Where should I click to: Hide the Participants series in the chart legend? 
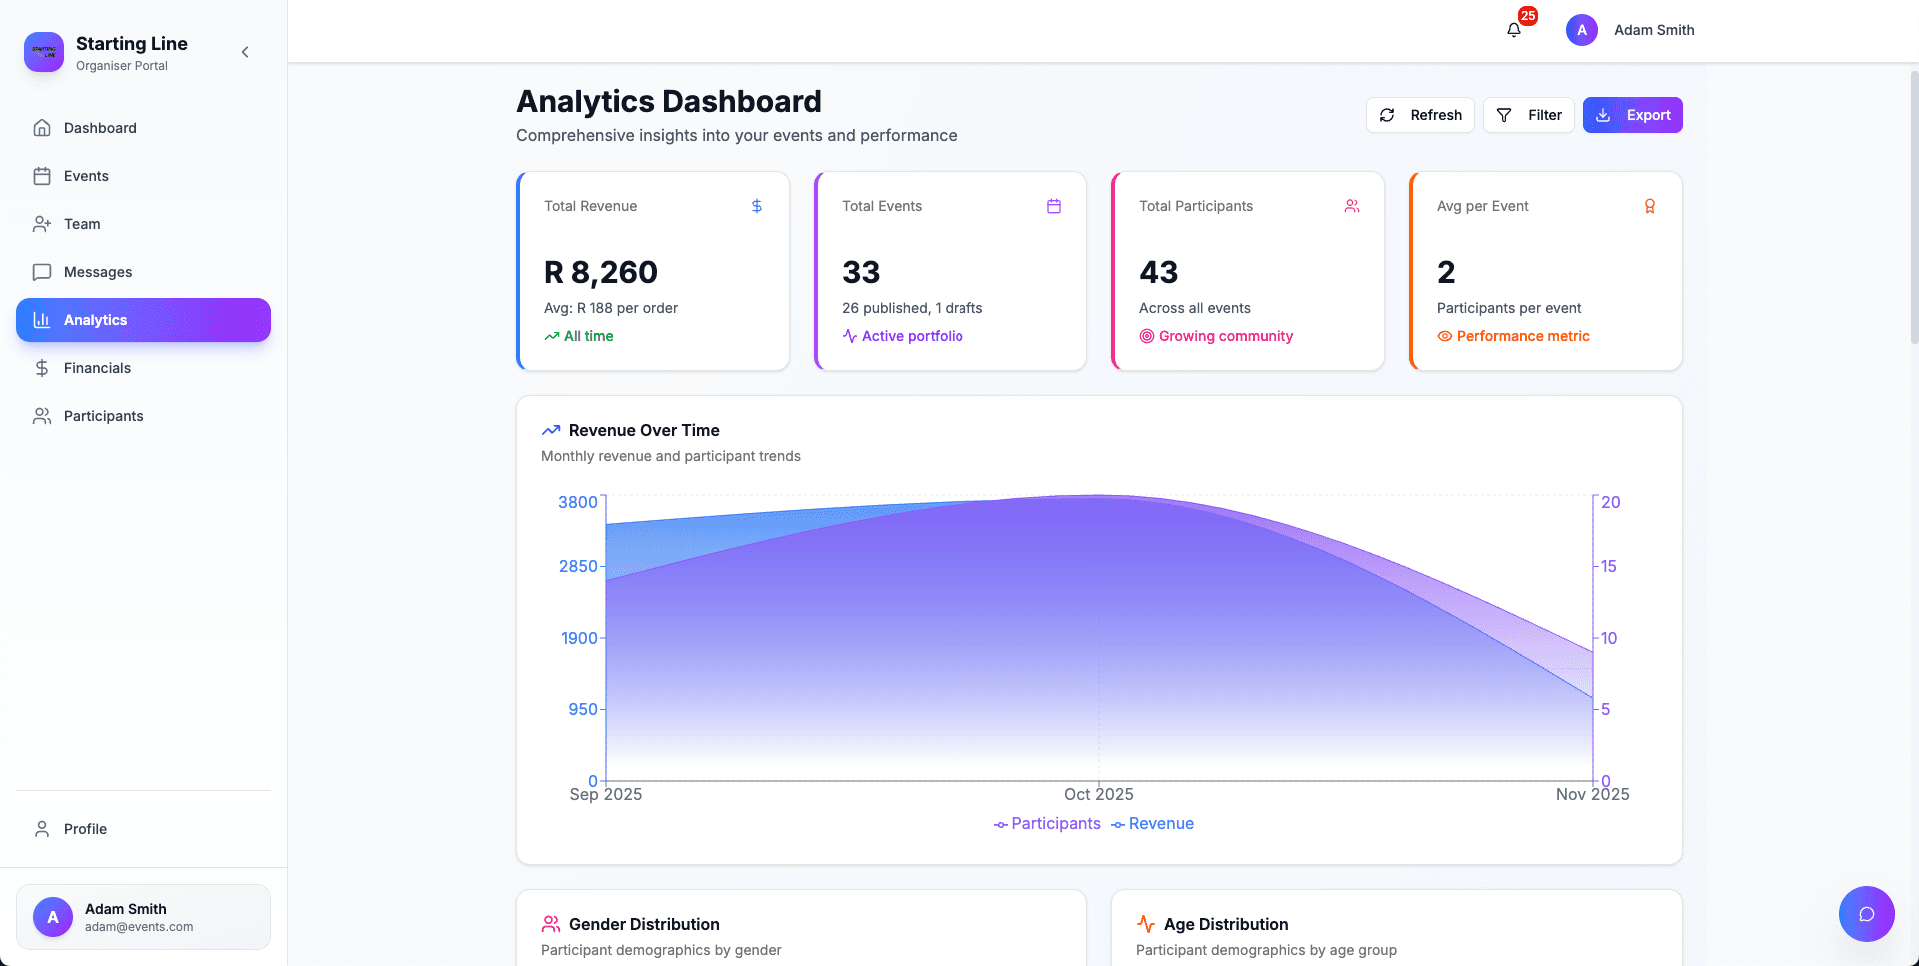pyautogui.click(x=1046, y=823)
